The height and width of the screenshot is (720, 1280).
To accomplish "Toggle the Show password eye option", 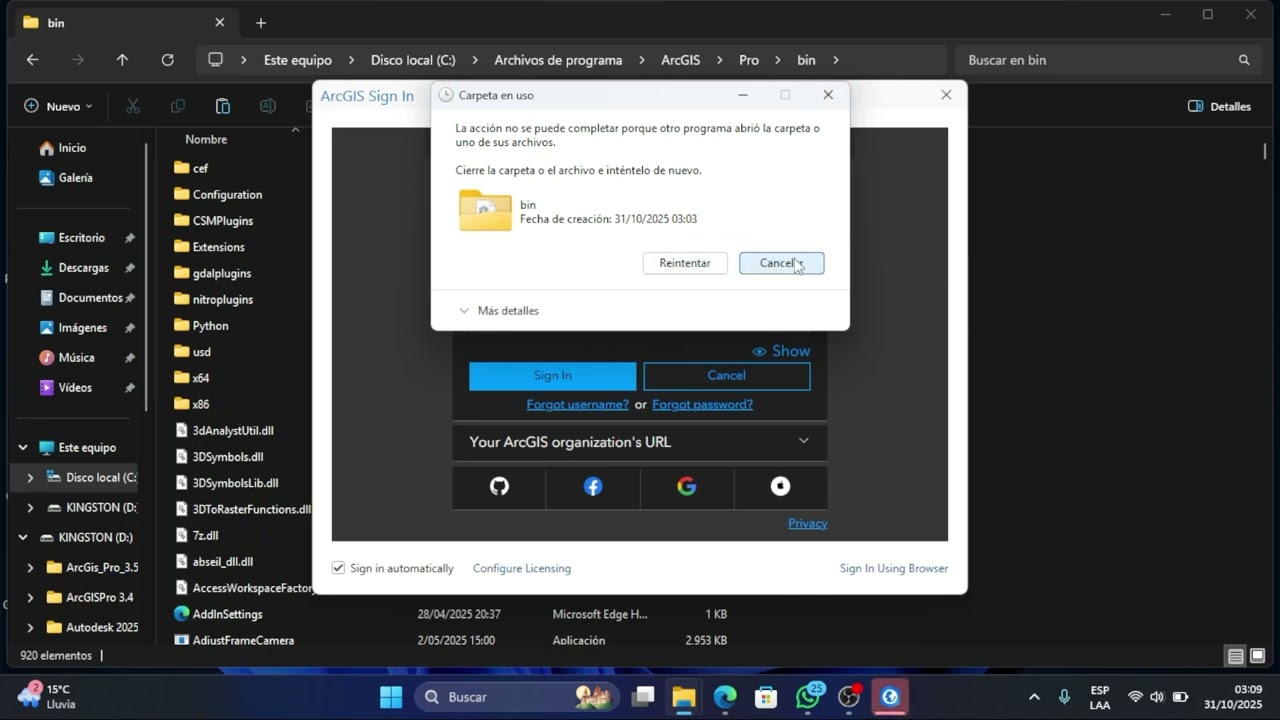I will 781,351.
